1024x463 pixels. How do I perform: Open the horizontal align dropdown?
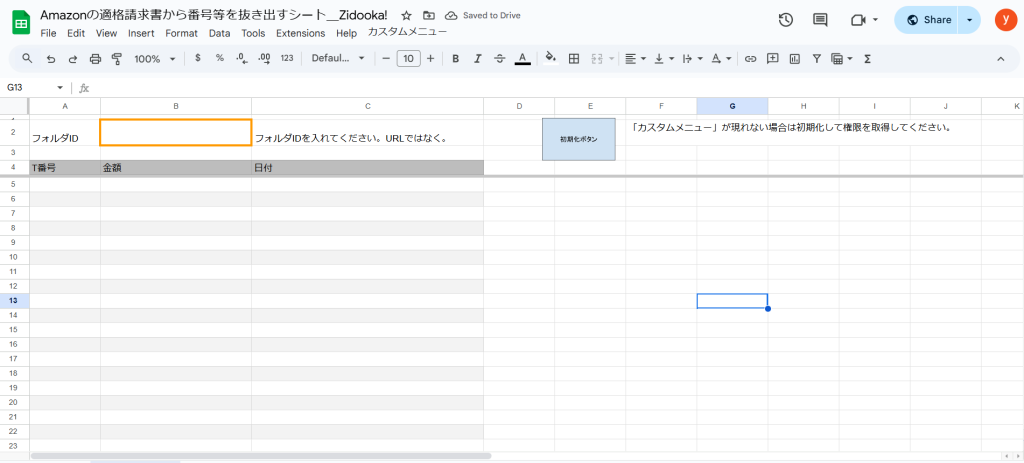tap(635, 59)
